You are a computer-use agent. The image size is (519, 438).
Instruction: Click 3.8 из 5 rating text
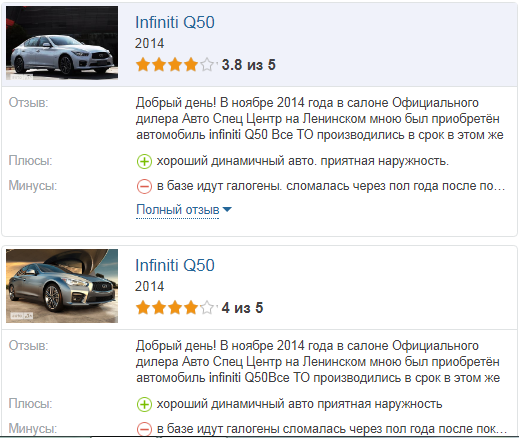point(249,65)
